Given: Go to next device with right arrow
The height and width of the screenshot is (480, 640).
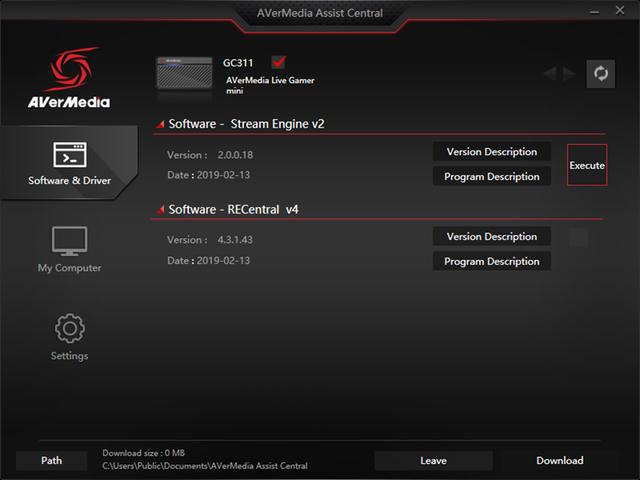Looking at the screenshot, I should (x=569, y=74).
